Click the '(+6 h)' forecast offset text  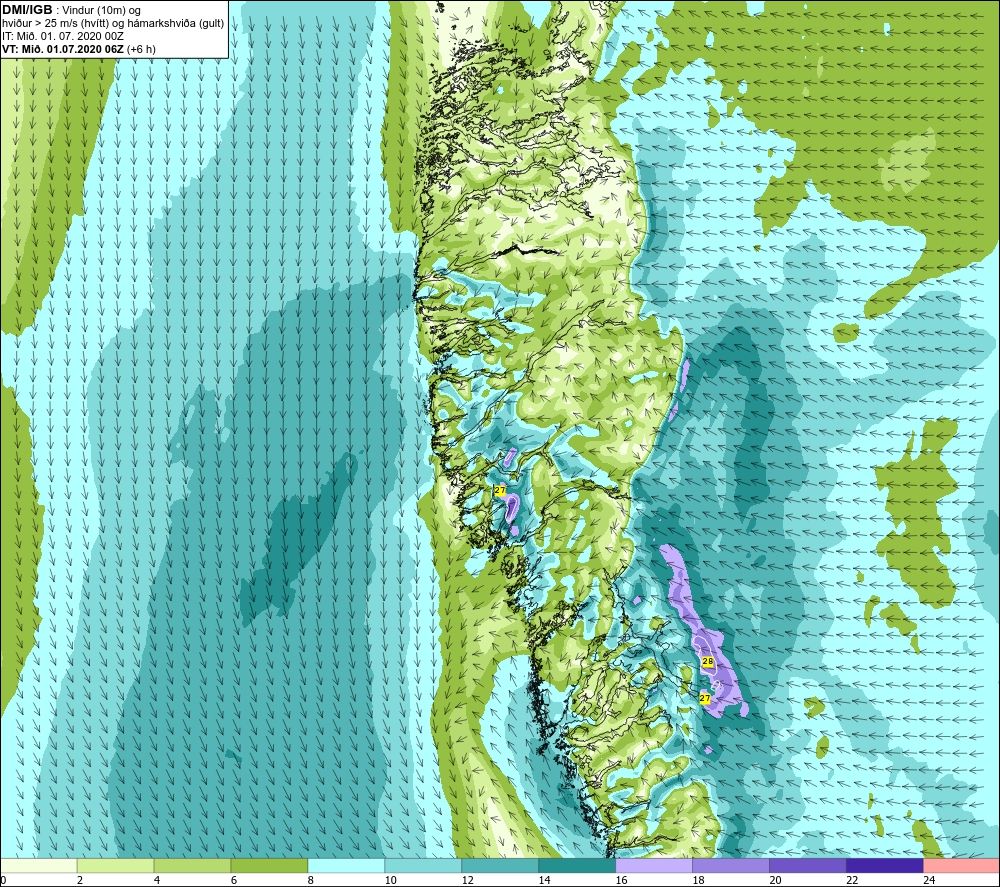[x=142, y=48]
